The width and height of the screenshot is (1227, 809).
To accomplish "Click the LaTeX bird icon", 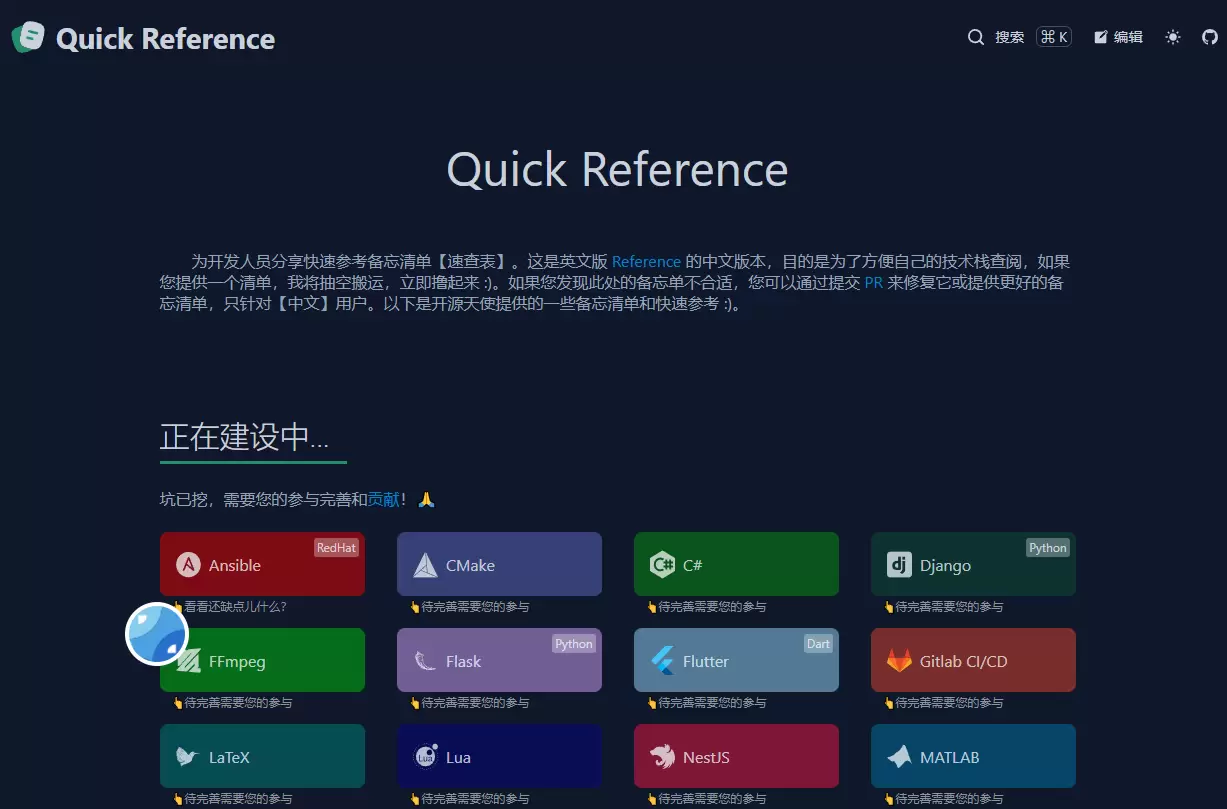I will click(188, 757).
